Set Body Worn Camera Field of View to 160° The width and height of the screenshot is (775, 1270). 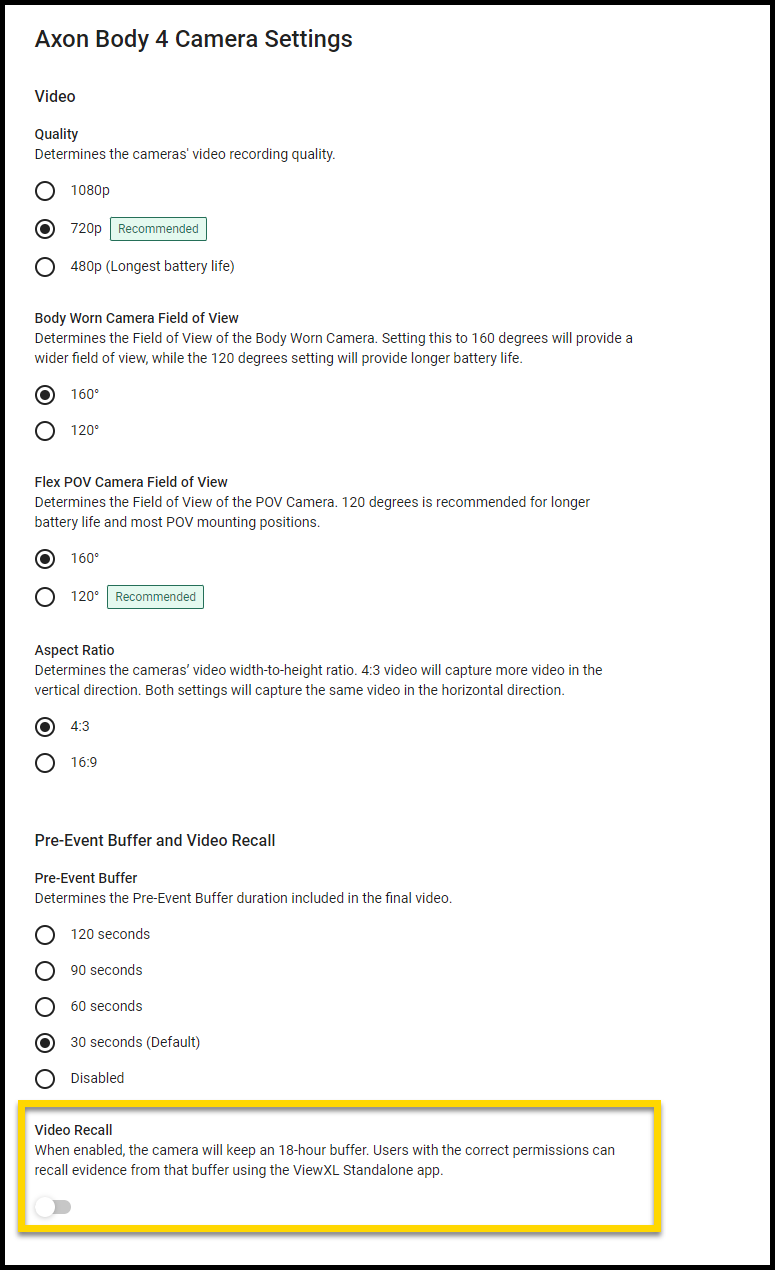pos(44,394)
